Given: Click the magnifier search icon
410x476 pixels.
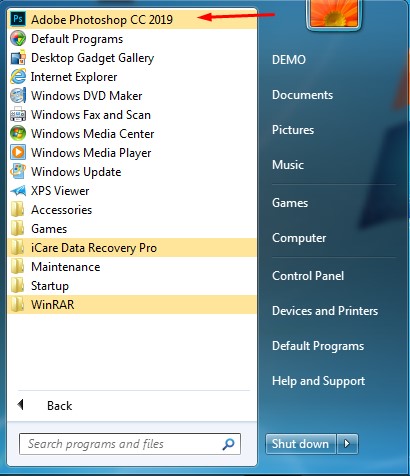Looking at the screenshot, I should 228,444.
